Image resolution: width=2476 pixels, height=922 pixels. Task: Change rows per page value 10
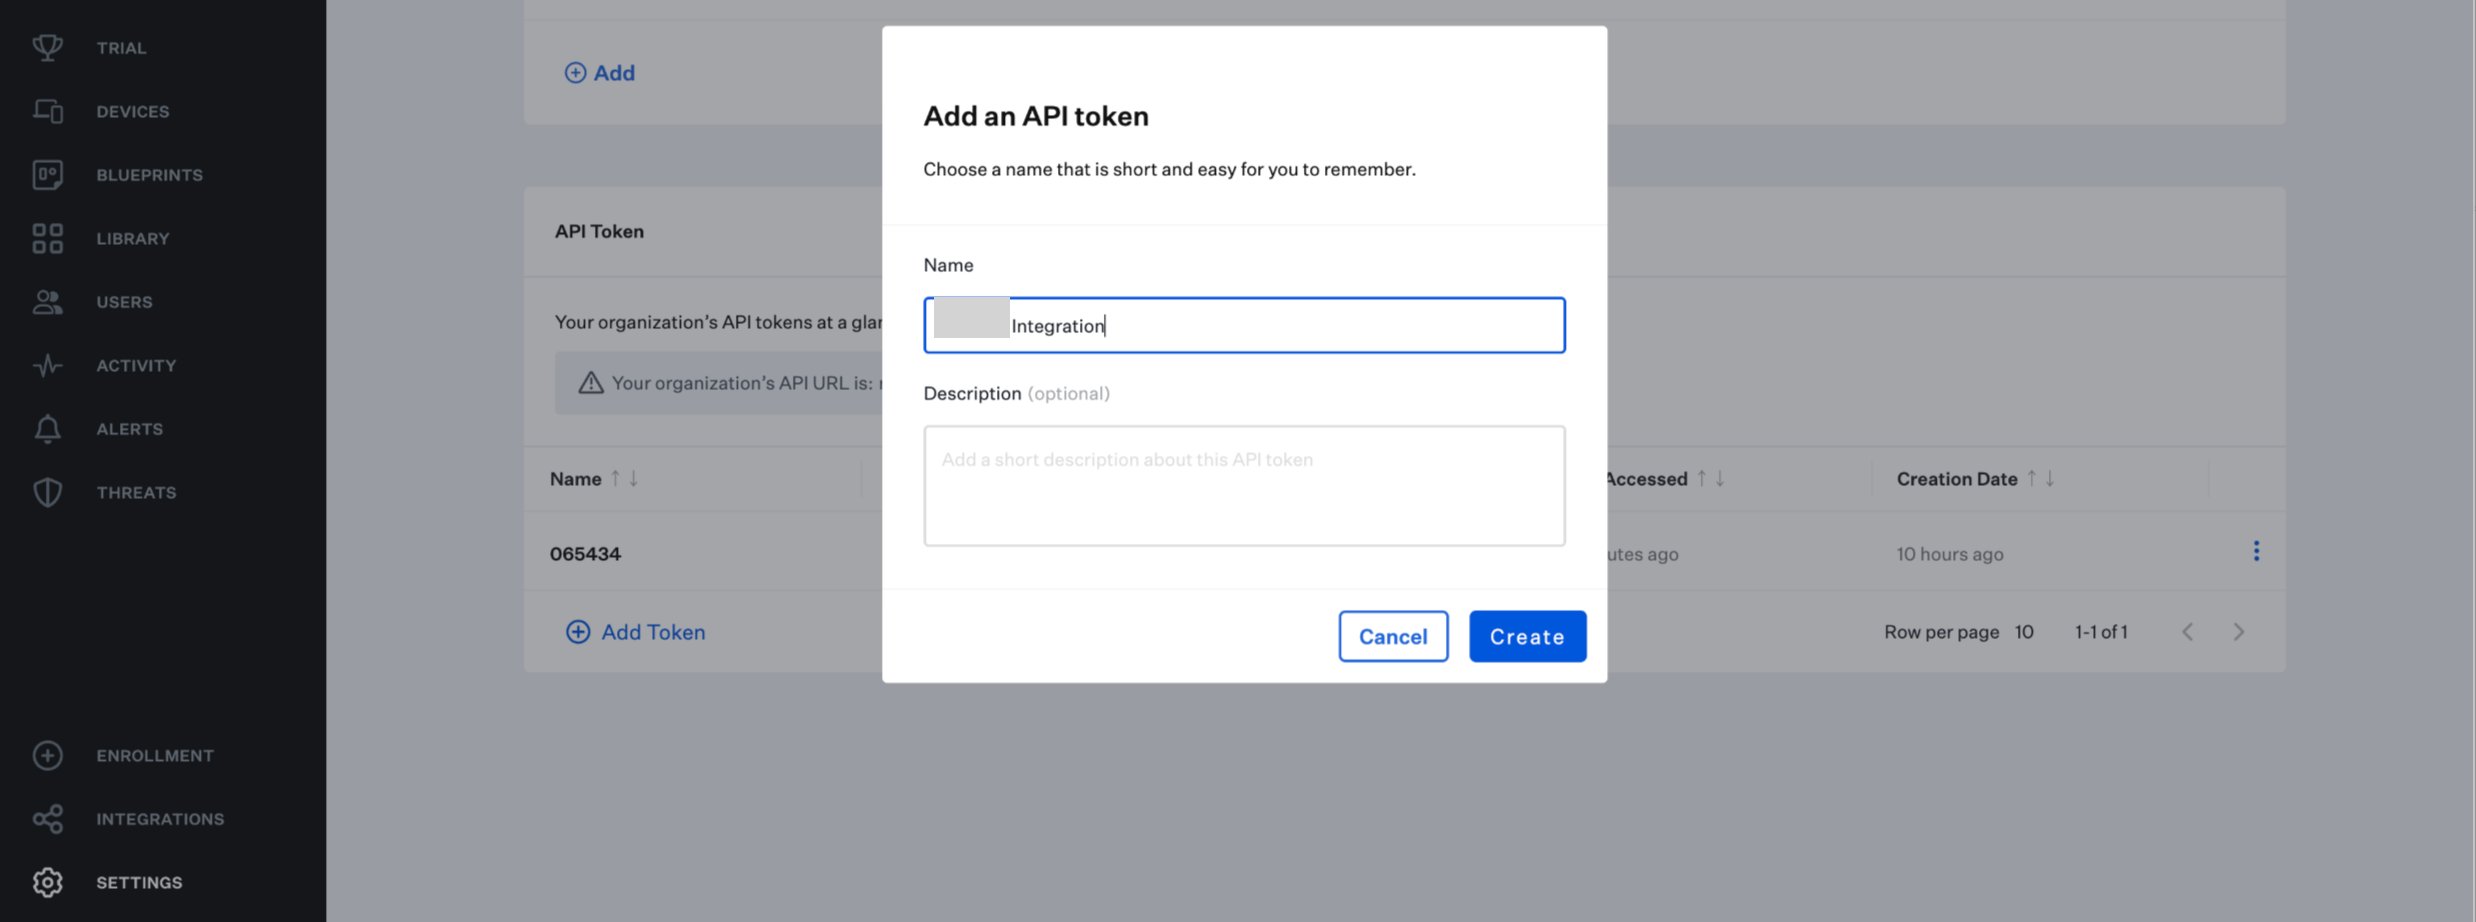click(2024, 632)
